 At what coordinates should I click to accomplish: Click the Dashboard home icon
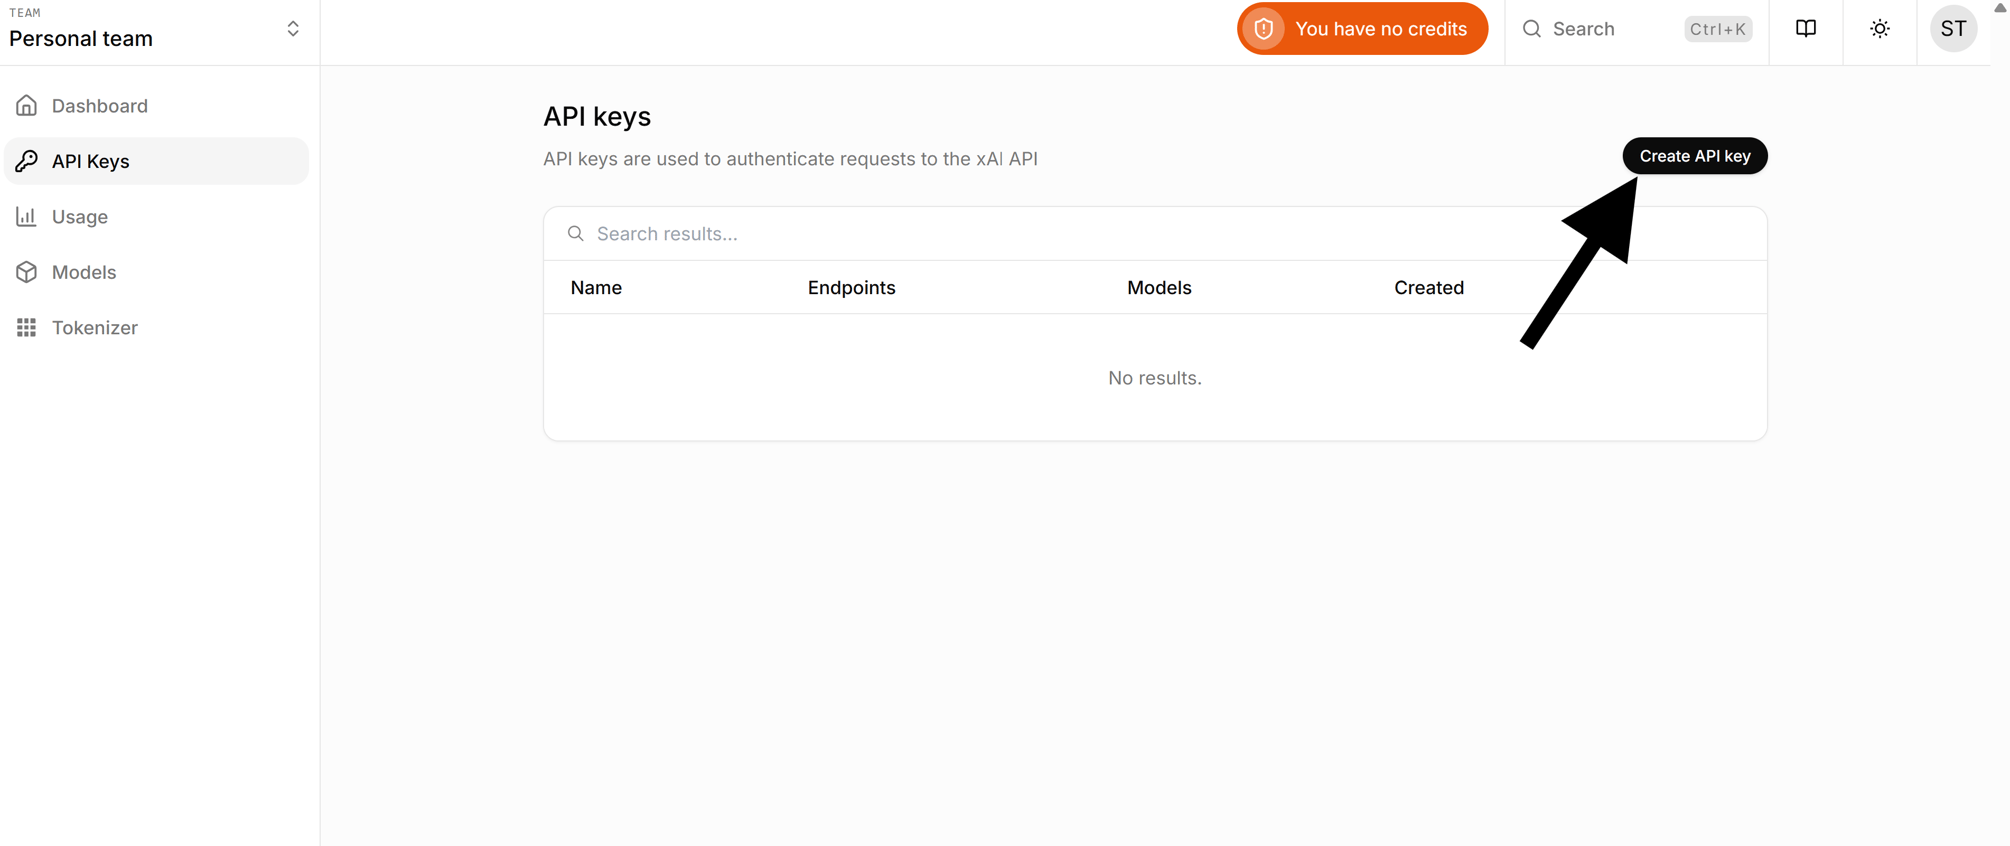pos(27,105)
